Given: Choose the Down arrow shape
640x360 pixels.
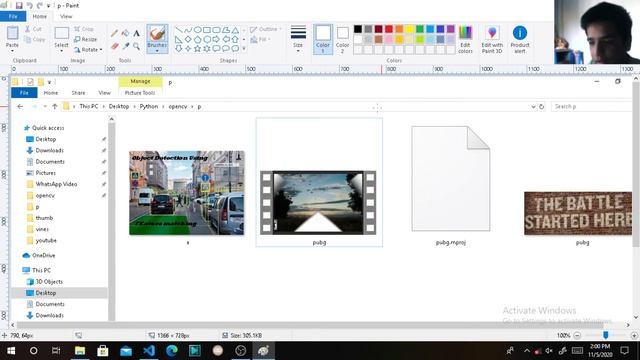Looking at the screenshot, I should point(179,49).
